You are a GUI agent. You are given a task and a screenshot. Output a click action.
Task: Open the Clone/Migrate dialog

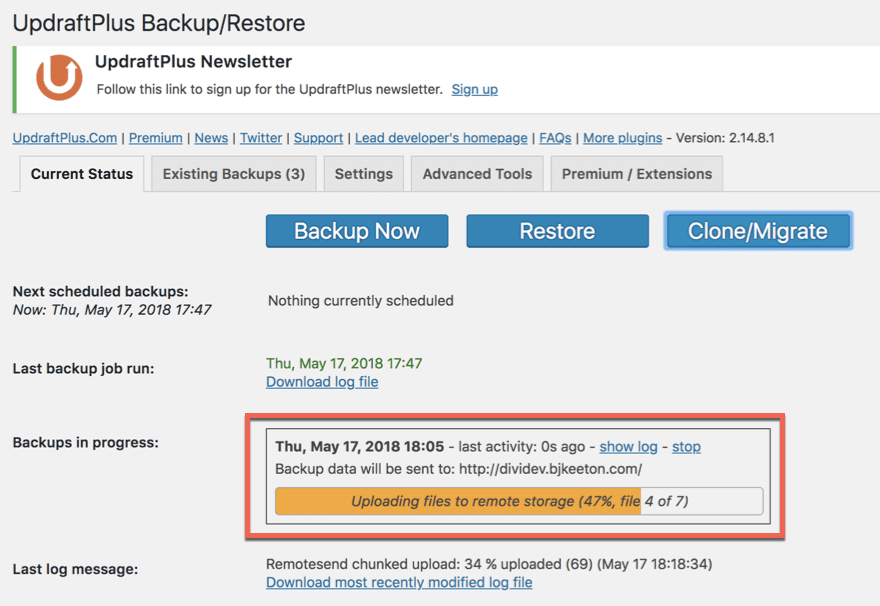tap(758, 230)
